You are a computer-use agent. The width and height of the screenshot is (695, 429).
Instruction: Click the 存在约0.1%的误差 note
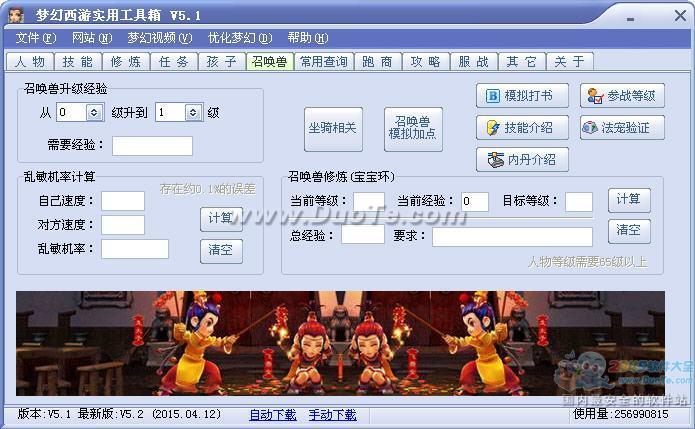click(207, 189)
